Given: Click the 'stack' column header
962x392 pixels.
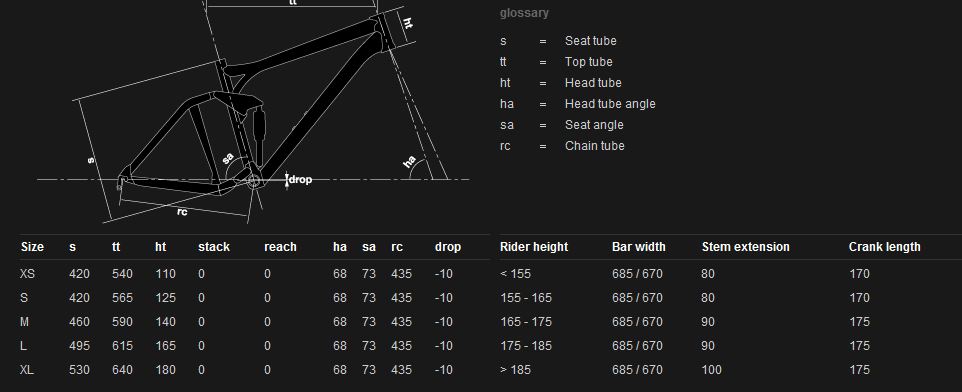Looking at the screenshot, I should tap(214, 247).
